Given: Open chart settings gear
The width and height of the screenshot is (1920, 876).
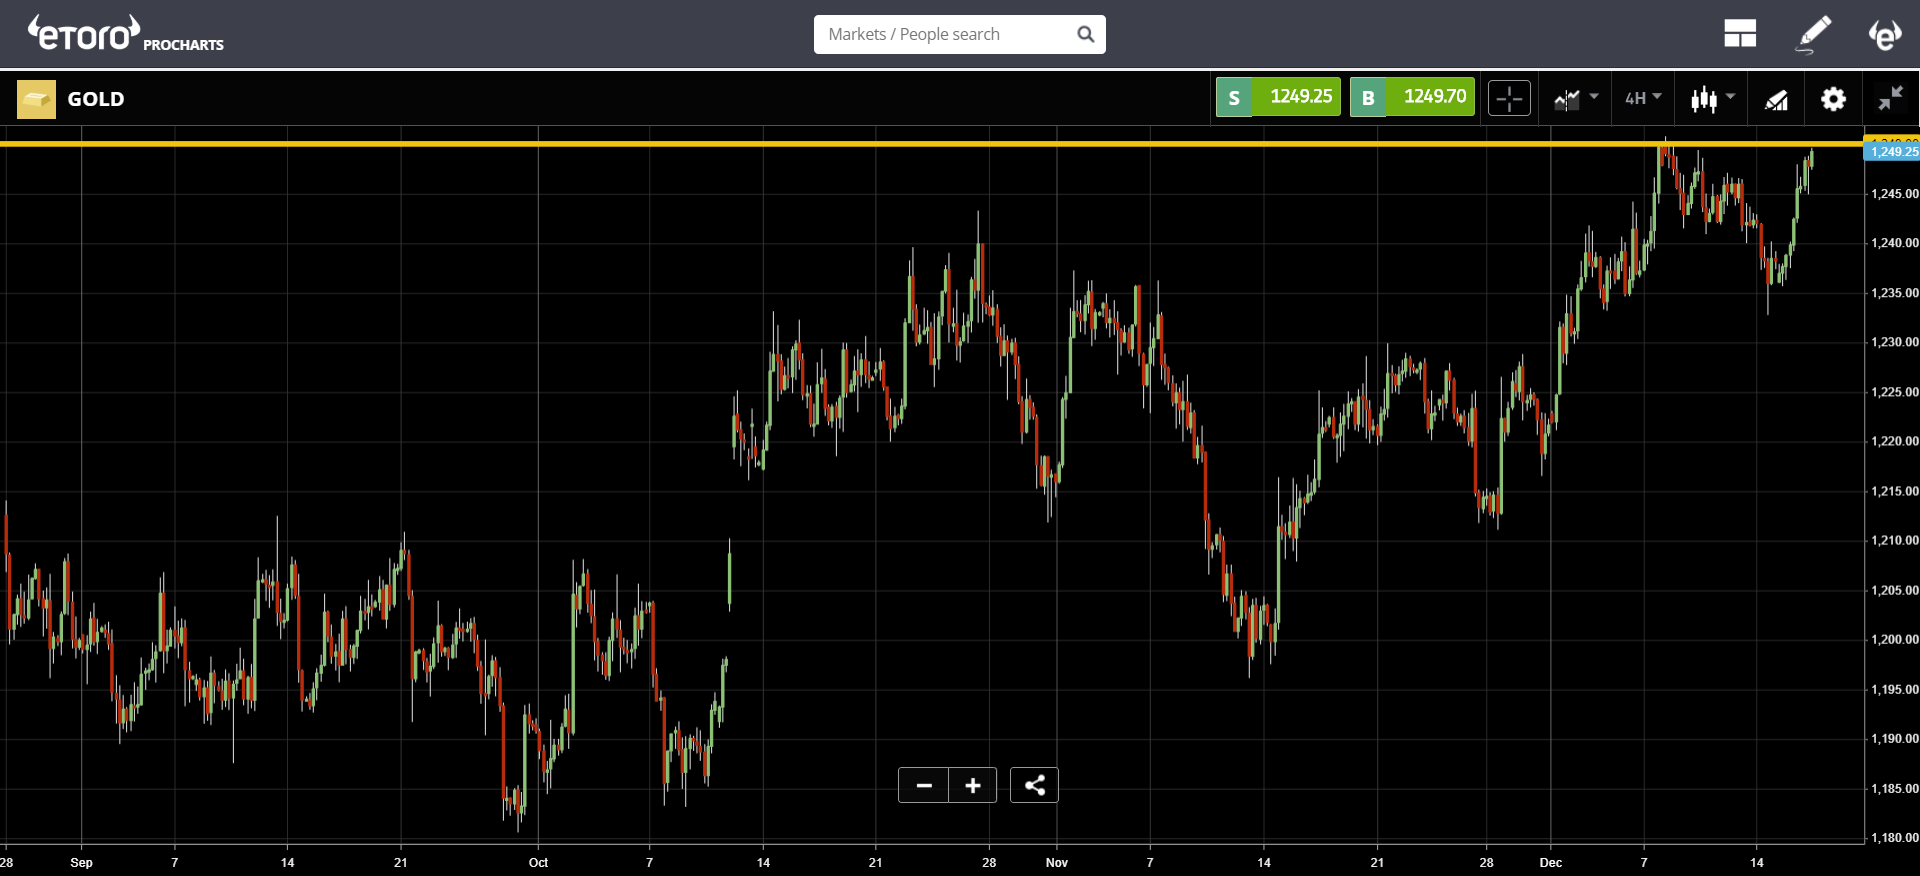Looking at the screenshot, I should point(1833,99).
